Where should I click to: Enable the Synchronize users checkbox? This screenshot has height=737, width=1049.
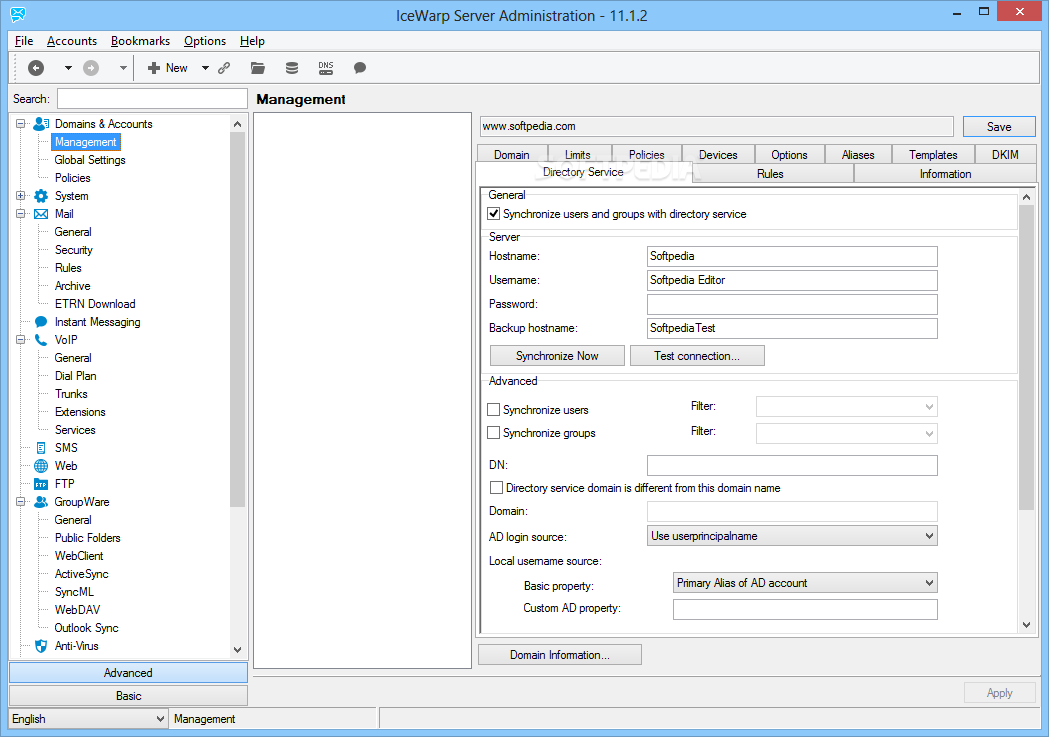494,409
